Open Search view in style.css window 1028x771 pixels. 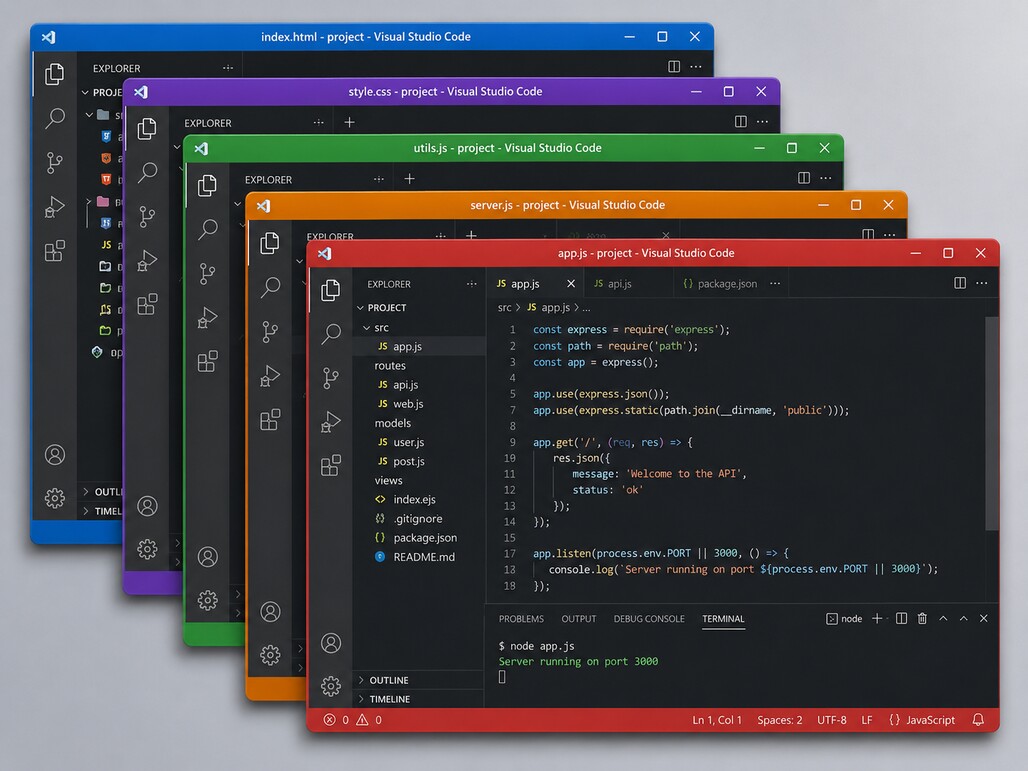[148, 172]
